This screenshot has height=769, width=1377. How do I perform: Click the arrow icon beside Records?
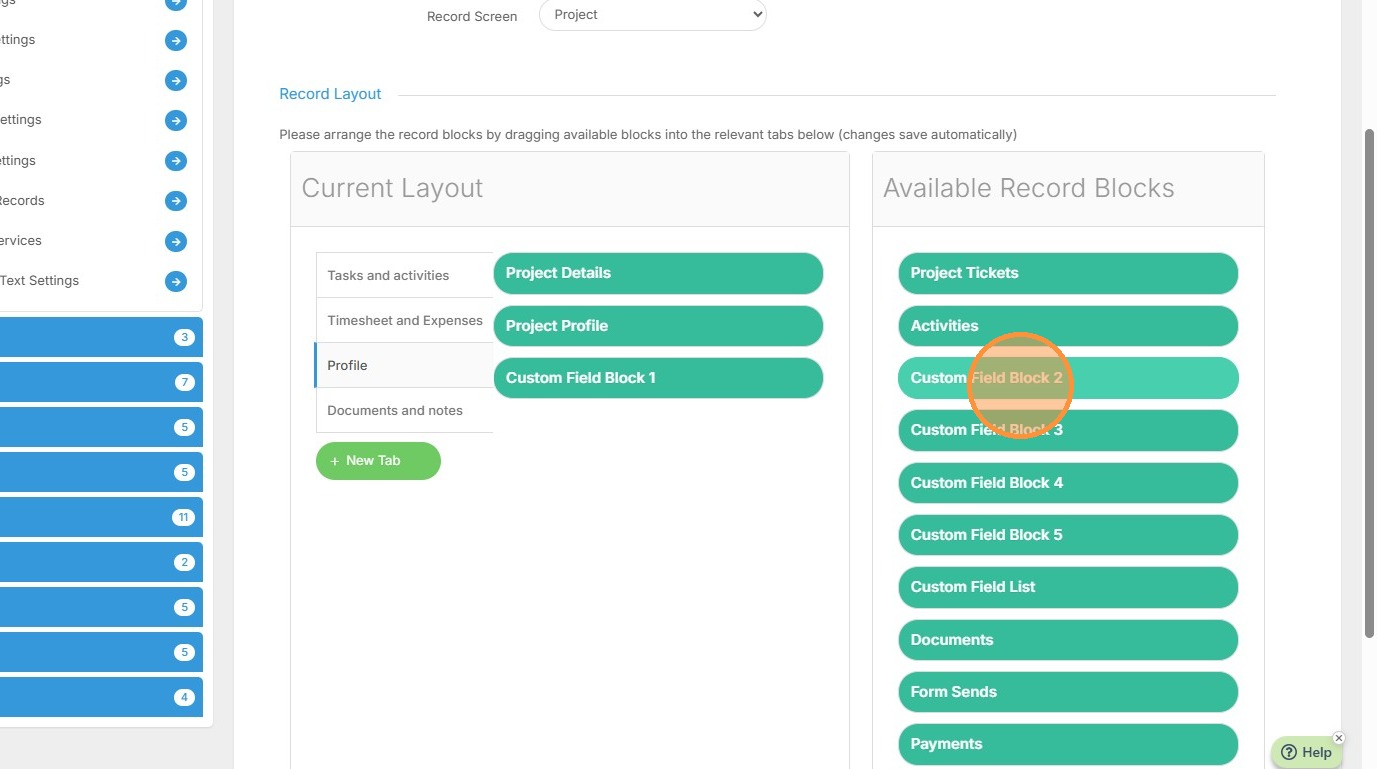click(x=176, y=201)
